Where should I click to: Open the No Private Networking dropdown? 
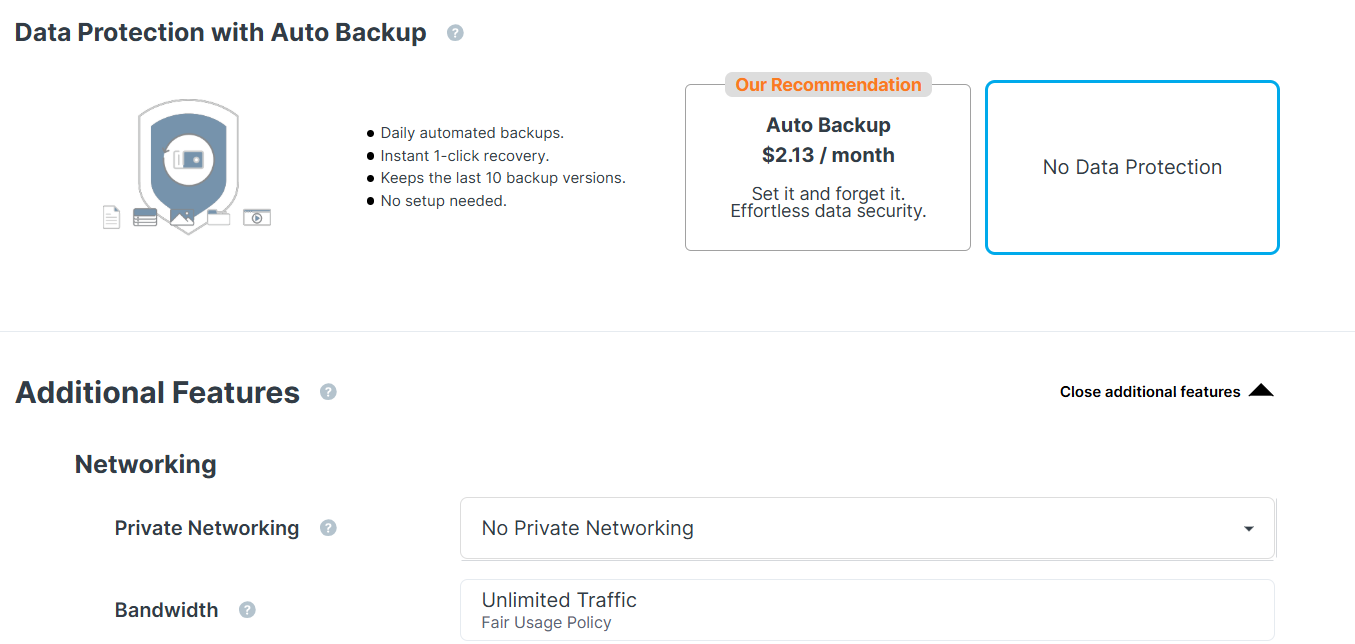pos(867,528)
